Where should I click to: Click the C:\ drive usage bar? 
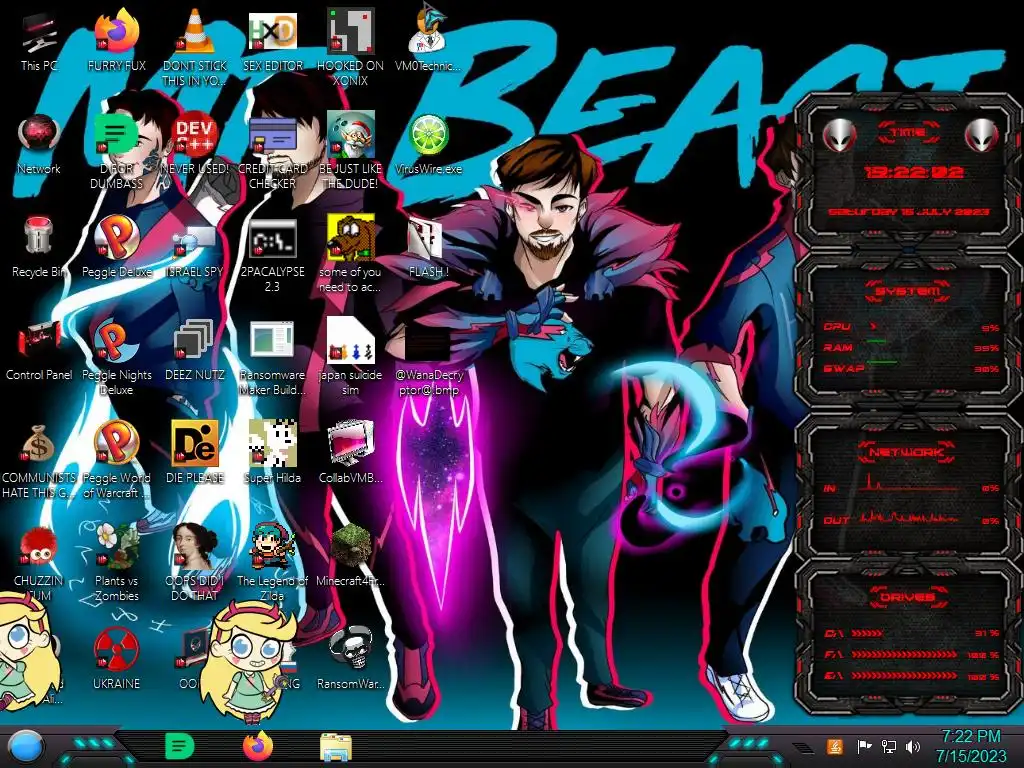click(x=867, y=633)
